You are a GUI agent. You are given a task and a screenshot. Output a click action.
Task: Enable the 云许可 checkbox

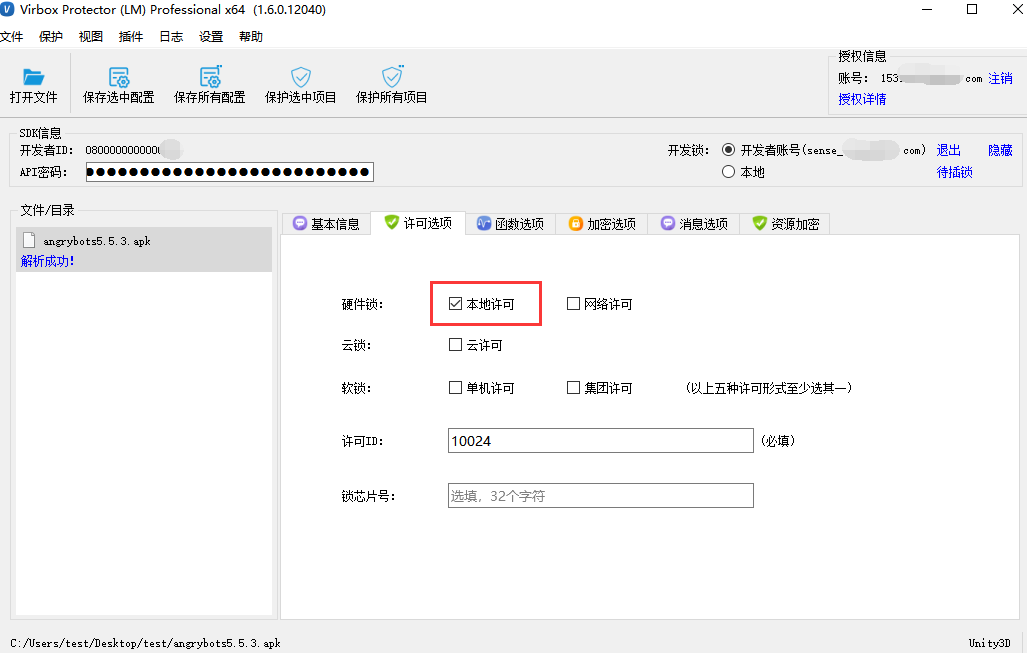pos(455,345)
